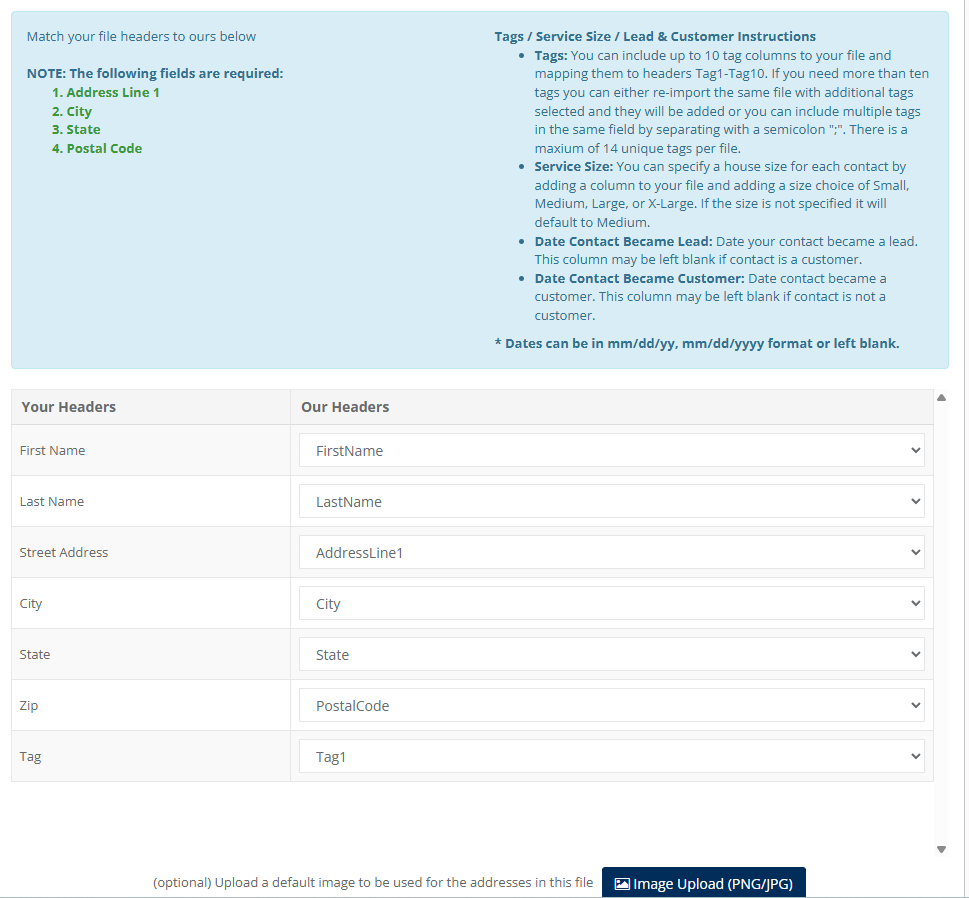The width and height of the screenshot is (969, 898).
Task: Click the Image Upload (PNG/JPG) button
Action: (703, 883)
